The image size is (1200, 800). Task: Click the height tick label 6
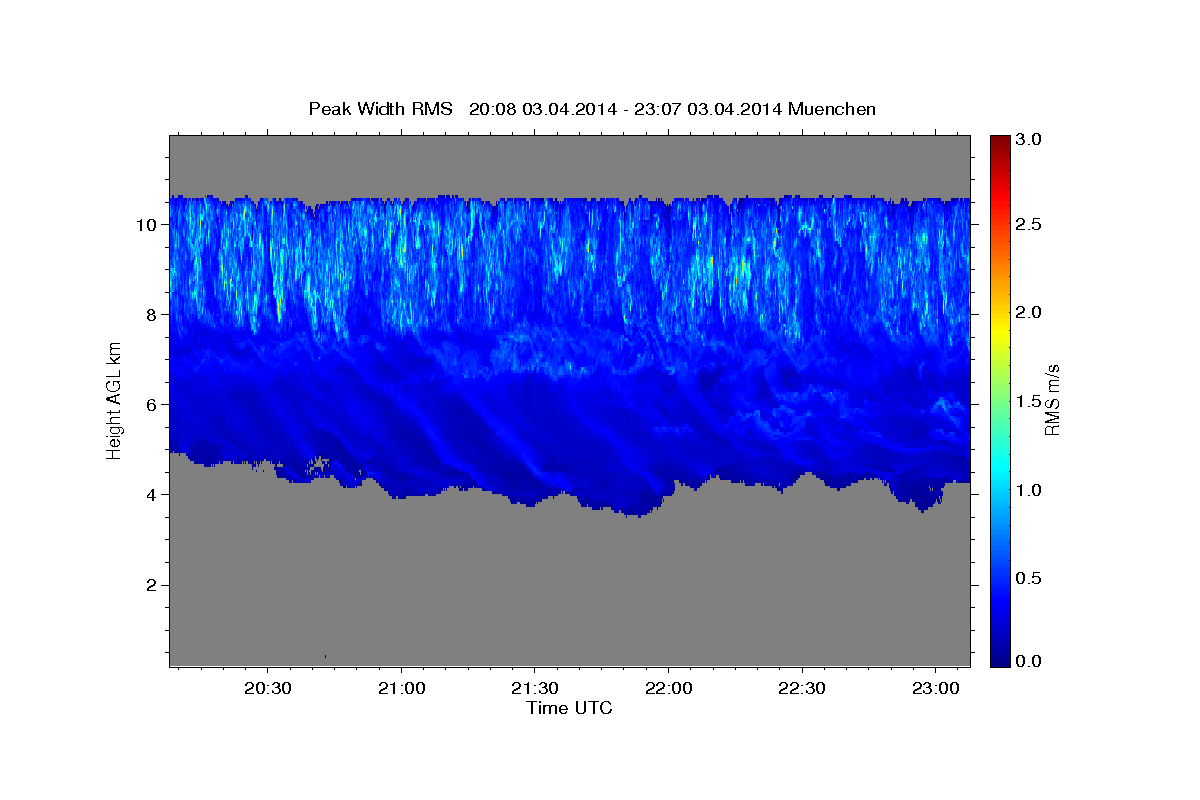[151, 405]
